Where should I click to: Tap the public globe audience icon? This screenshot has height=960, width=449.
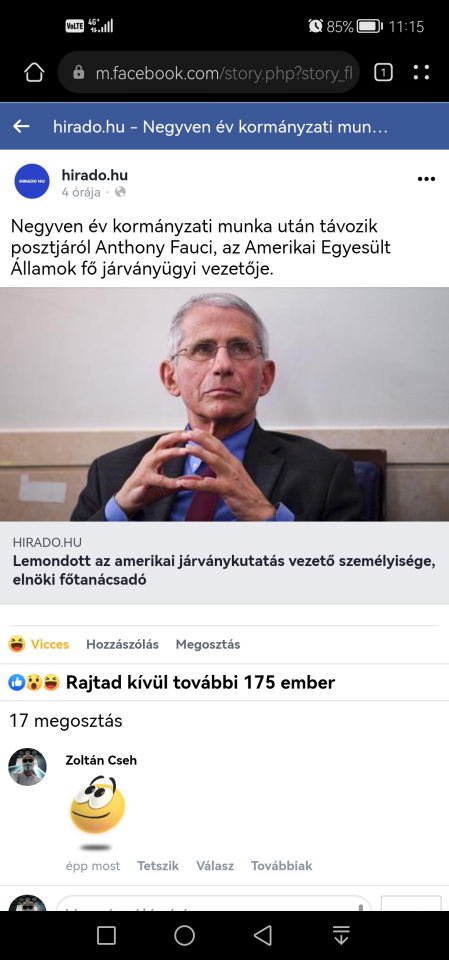pyautogui.click(x=120, y=192)
